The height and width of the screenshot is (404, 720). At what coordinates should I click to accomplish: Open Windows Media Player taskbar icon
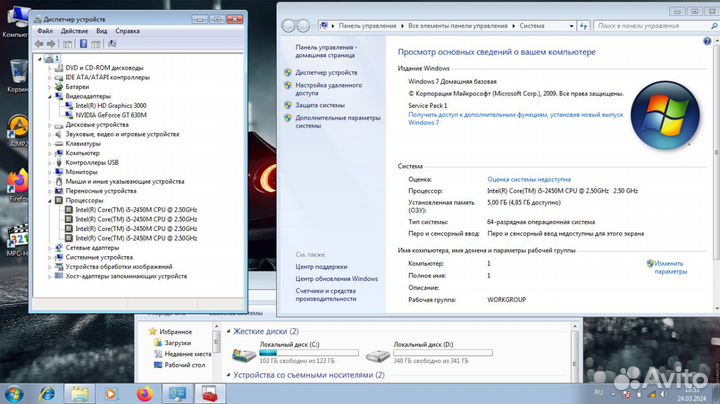pos(111,394)
